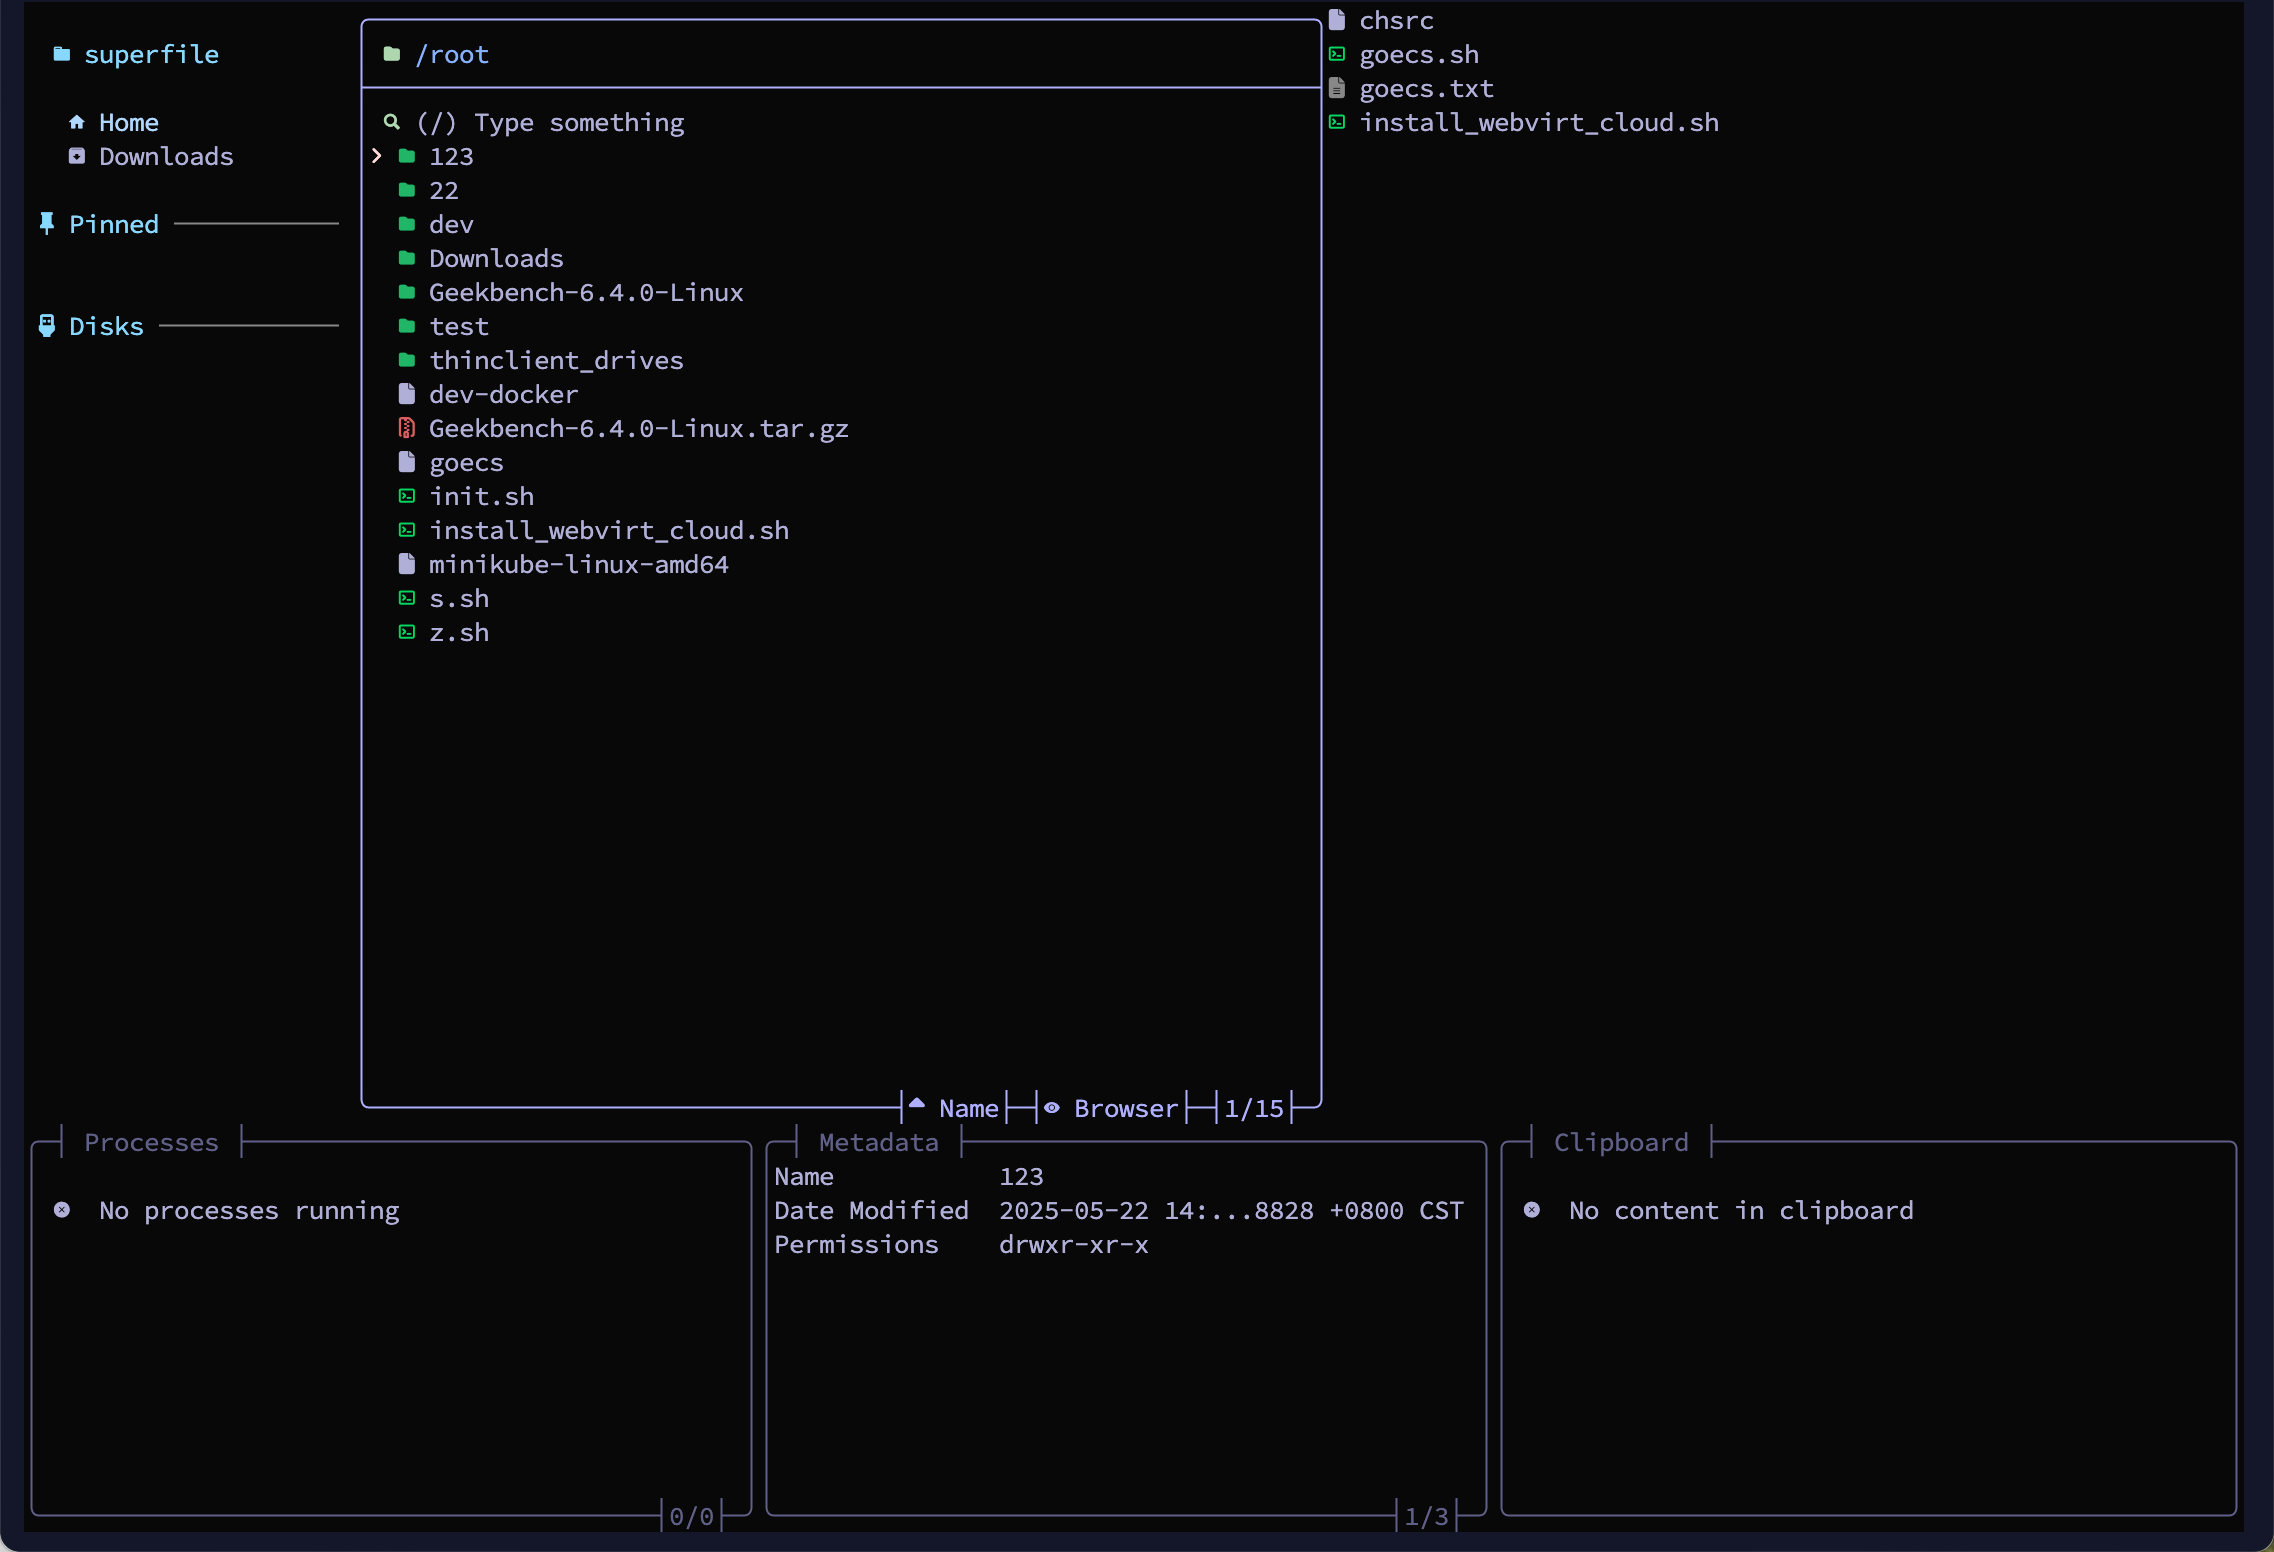This screenshot has height=1552, width=2274.
Task: Open Downloads in the sidebar
Action: click(166, 156)
